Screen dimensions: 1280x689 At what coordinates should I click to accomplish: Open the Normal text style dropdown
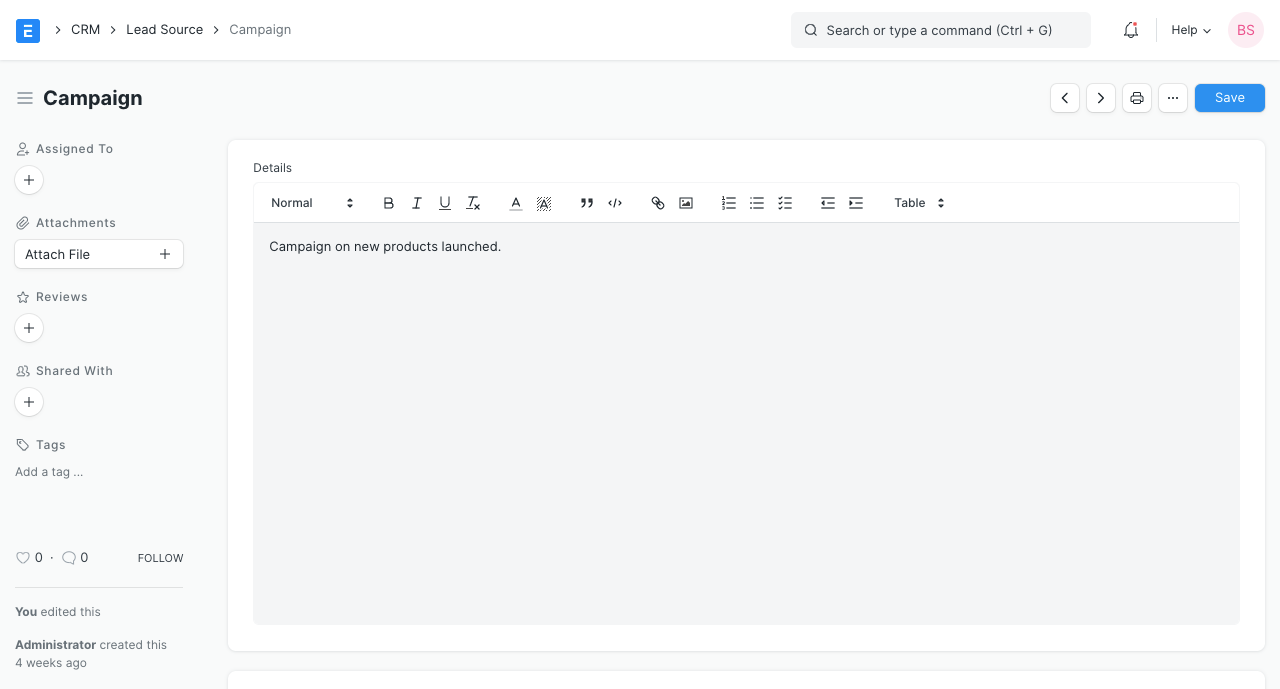tap(312, 203)
